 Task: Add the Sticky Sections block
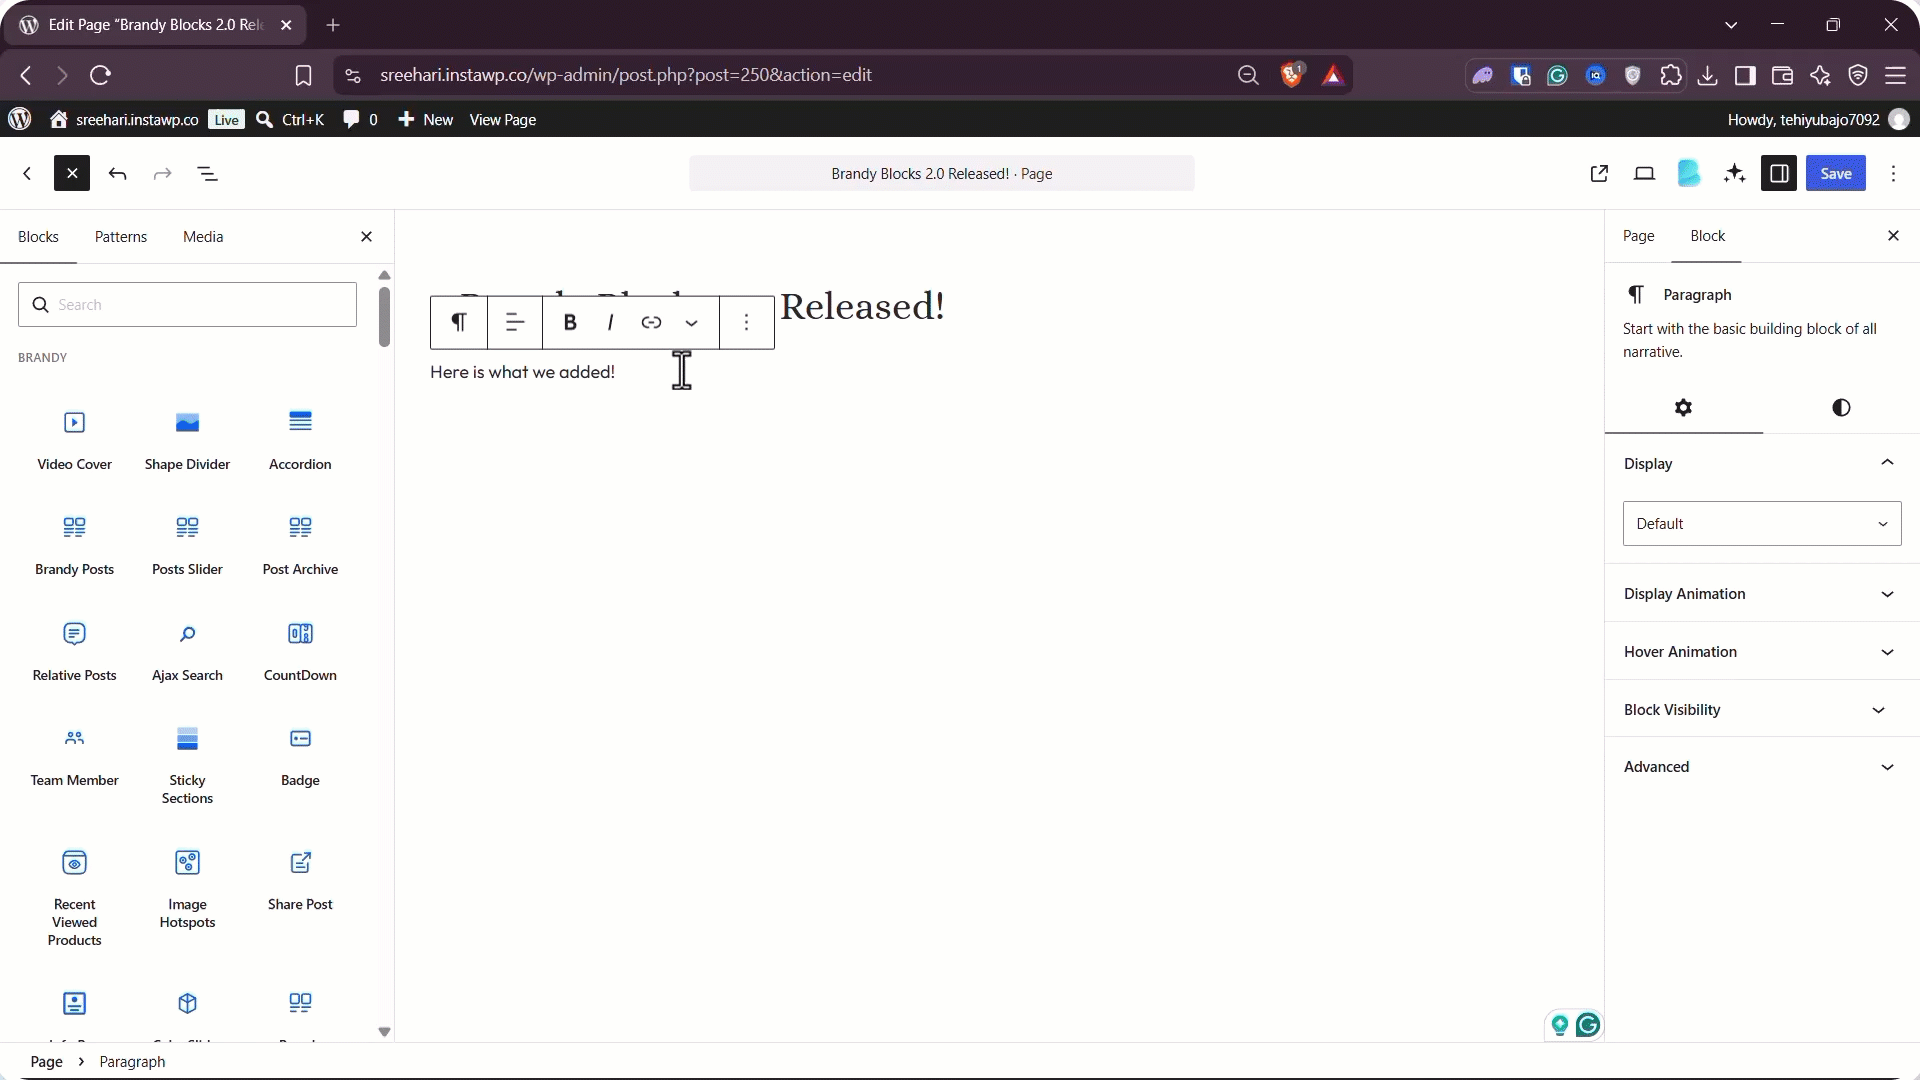(187, 765)
